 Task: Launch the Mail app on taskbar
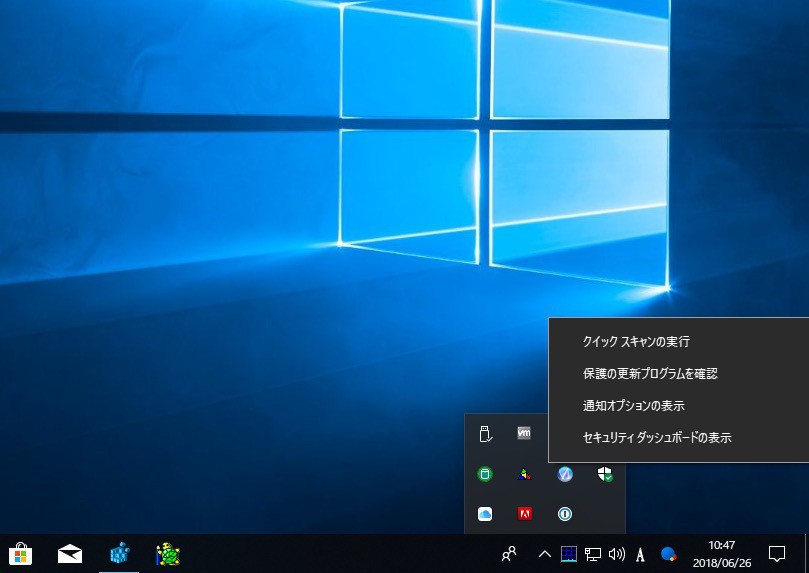click(70, 553)
